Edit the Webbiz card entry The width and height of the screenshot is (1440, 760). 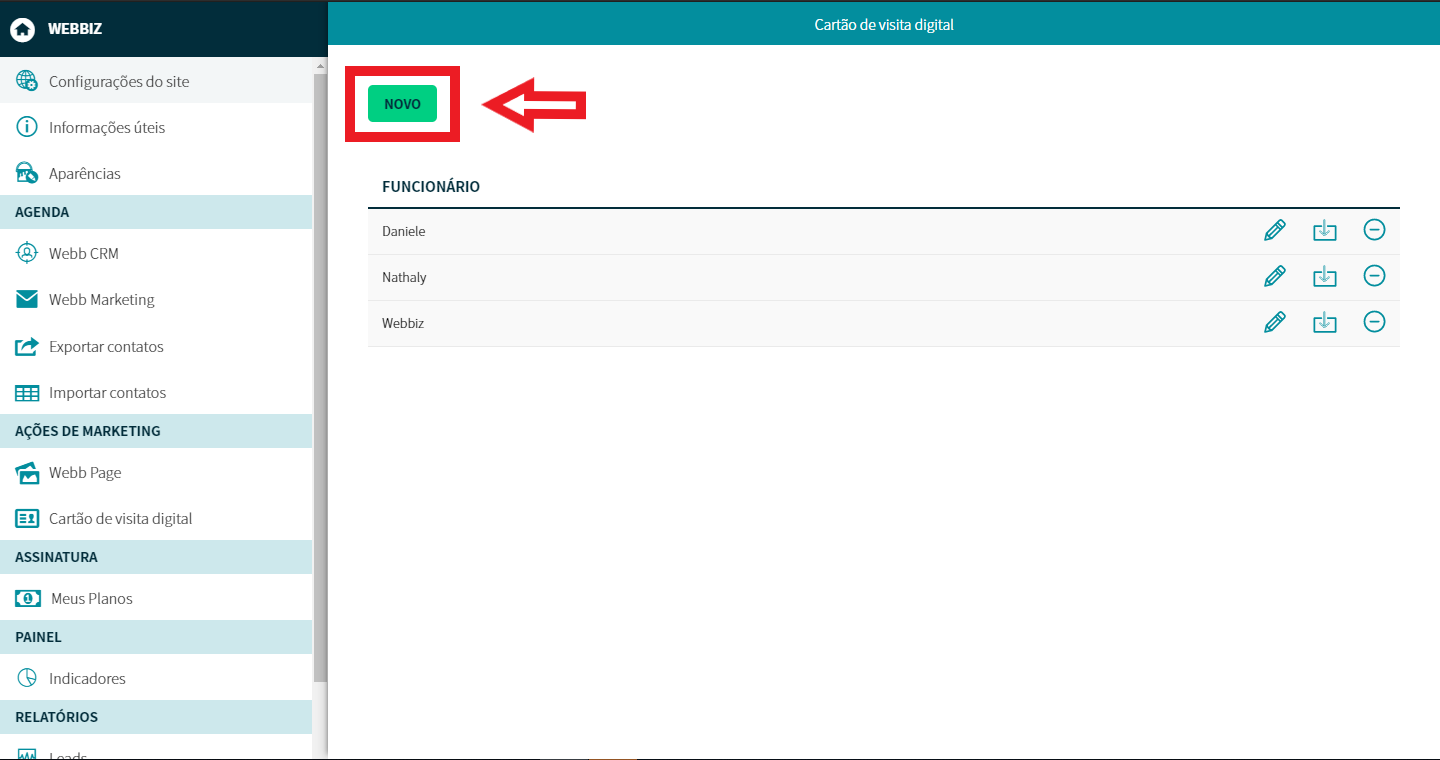tap(1275, 323)
